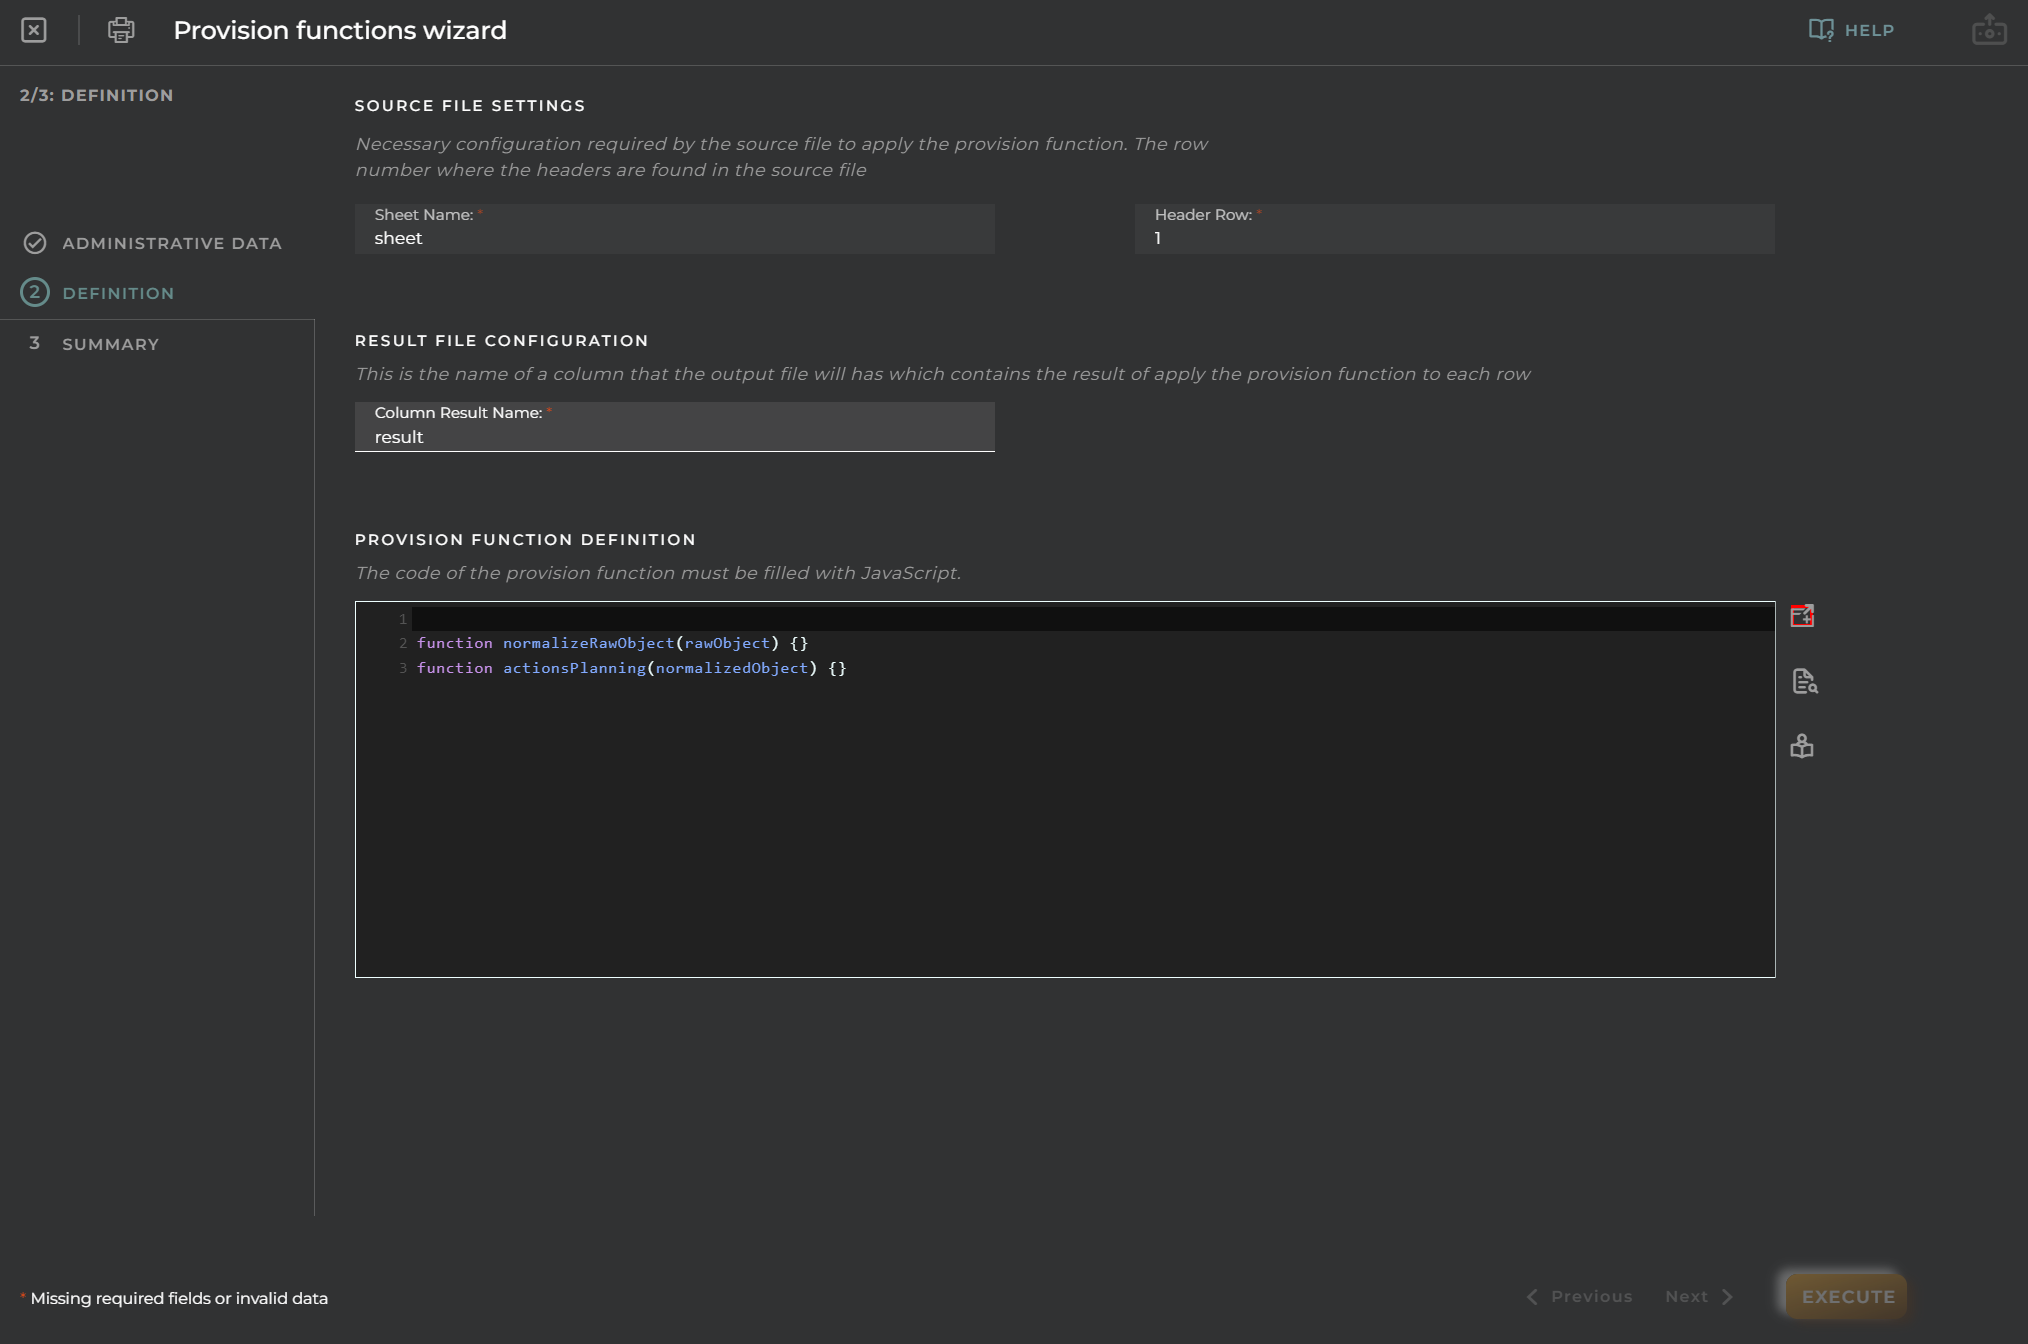
Task: Close the Provision functions wizard
Action: 34,30
